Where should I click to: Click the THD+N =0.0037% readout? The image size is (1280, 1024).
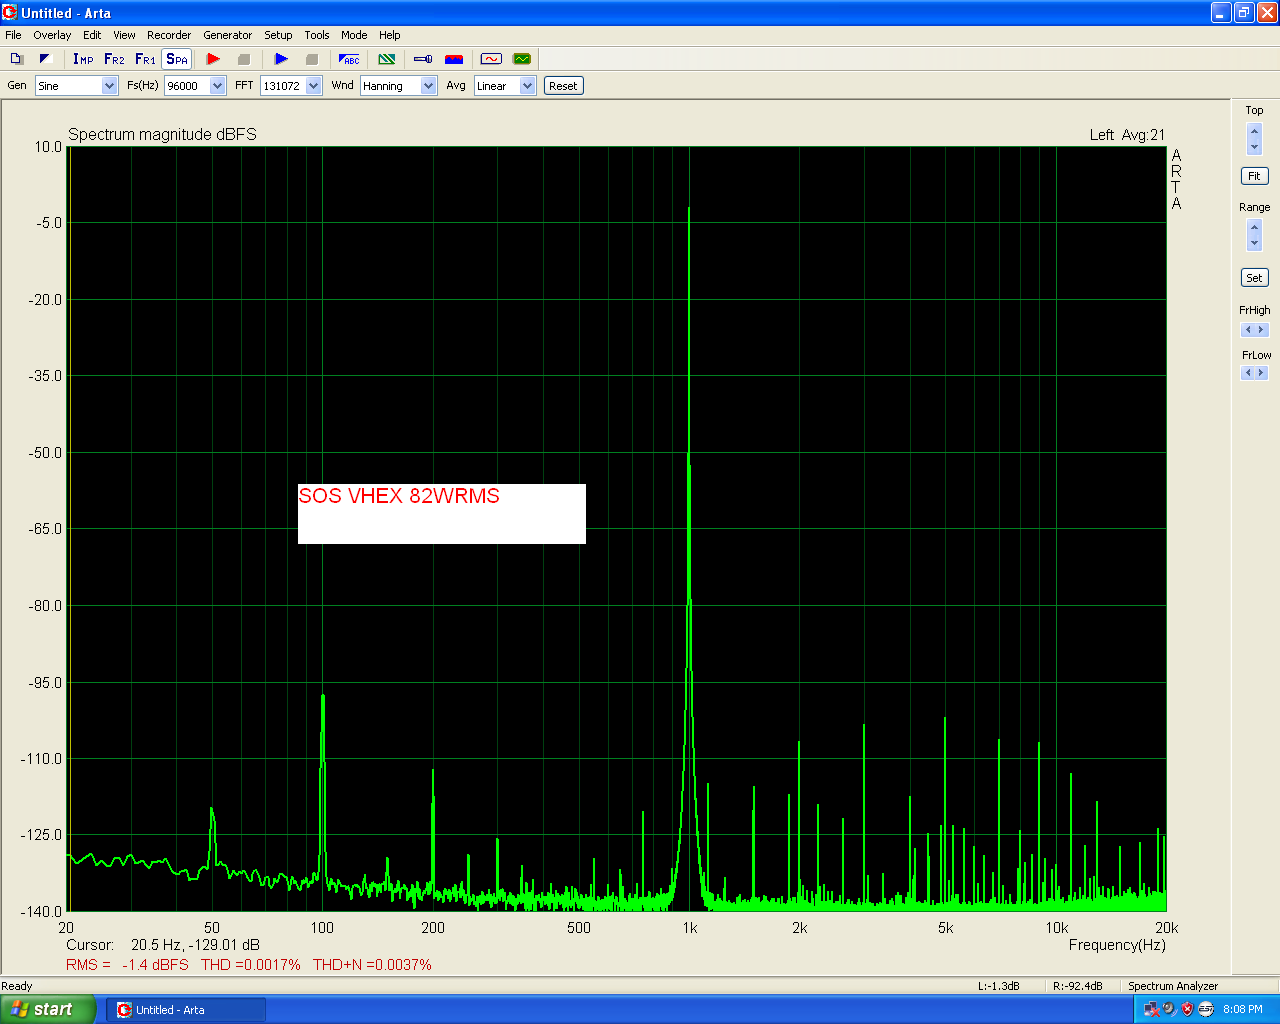[372, 965]
